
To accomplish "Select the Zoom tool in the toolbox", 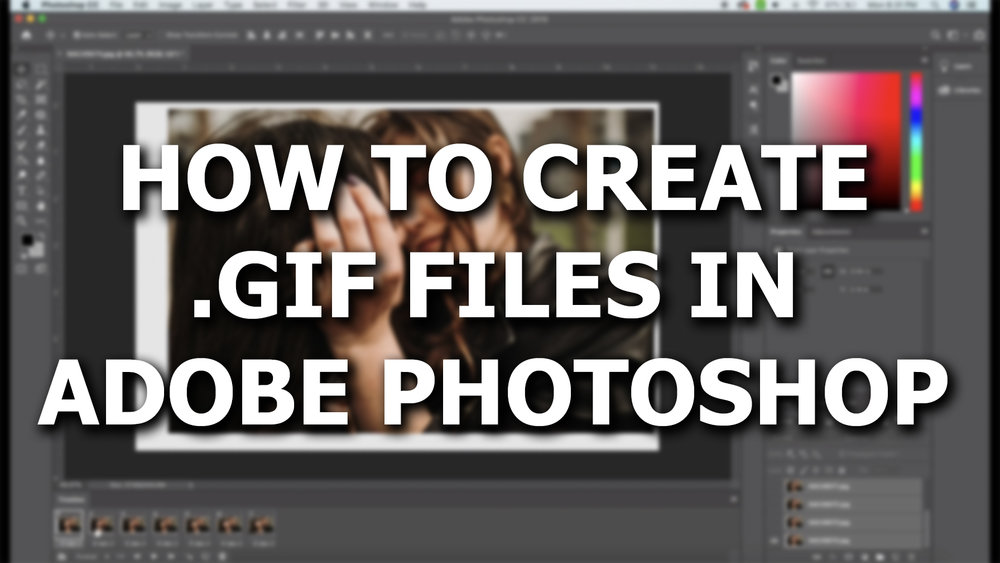I will pos(22,221).
